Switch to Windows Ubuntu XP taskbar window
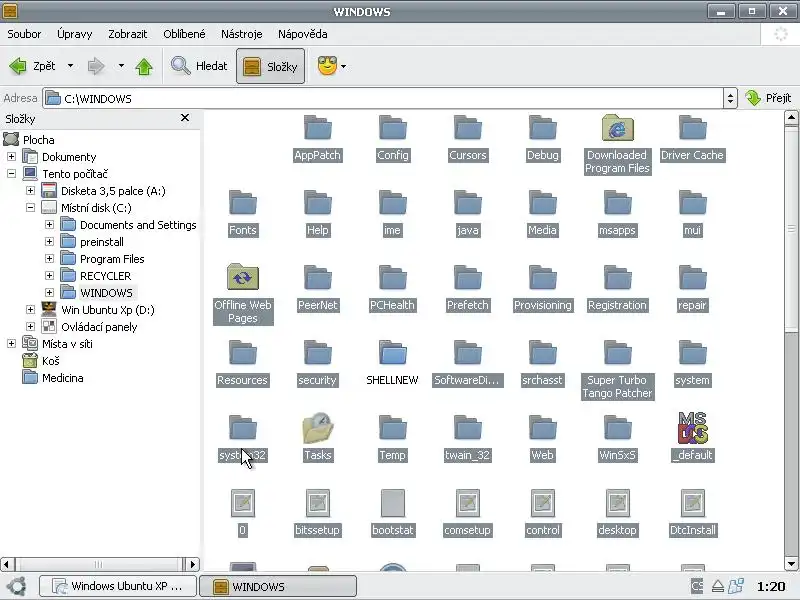 click(x=117, y=586)
